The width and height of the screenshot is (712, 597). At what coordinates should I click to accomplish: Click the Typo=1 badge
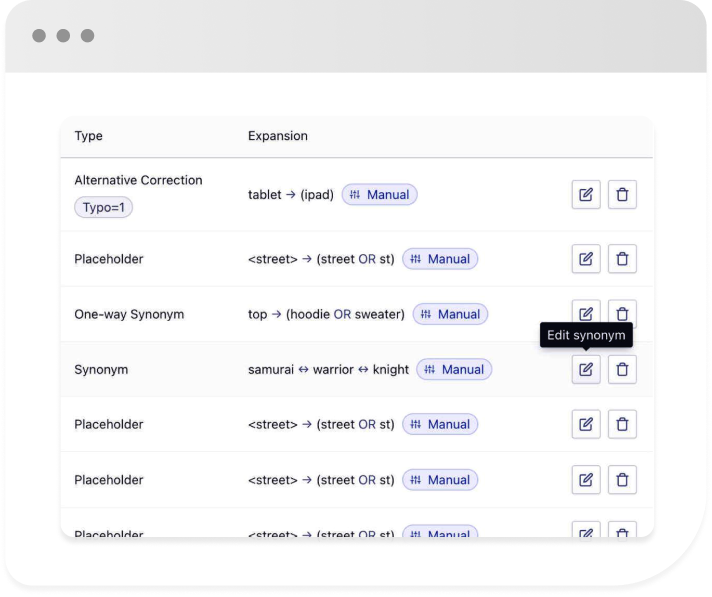pos(104,207)
